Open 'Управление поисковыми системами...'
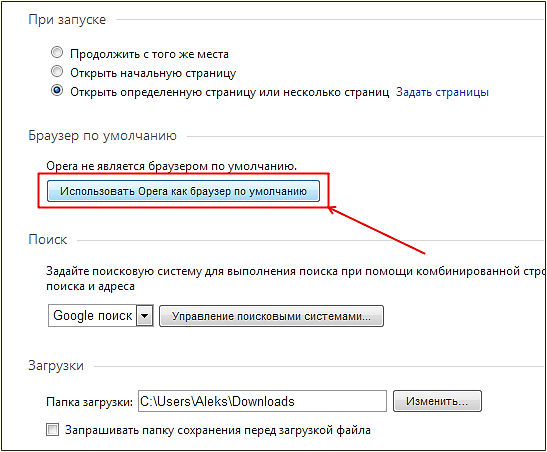The image size is (547, 452). (271, 316)
